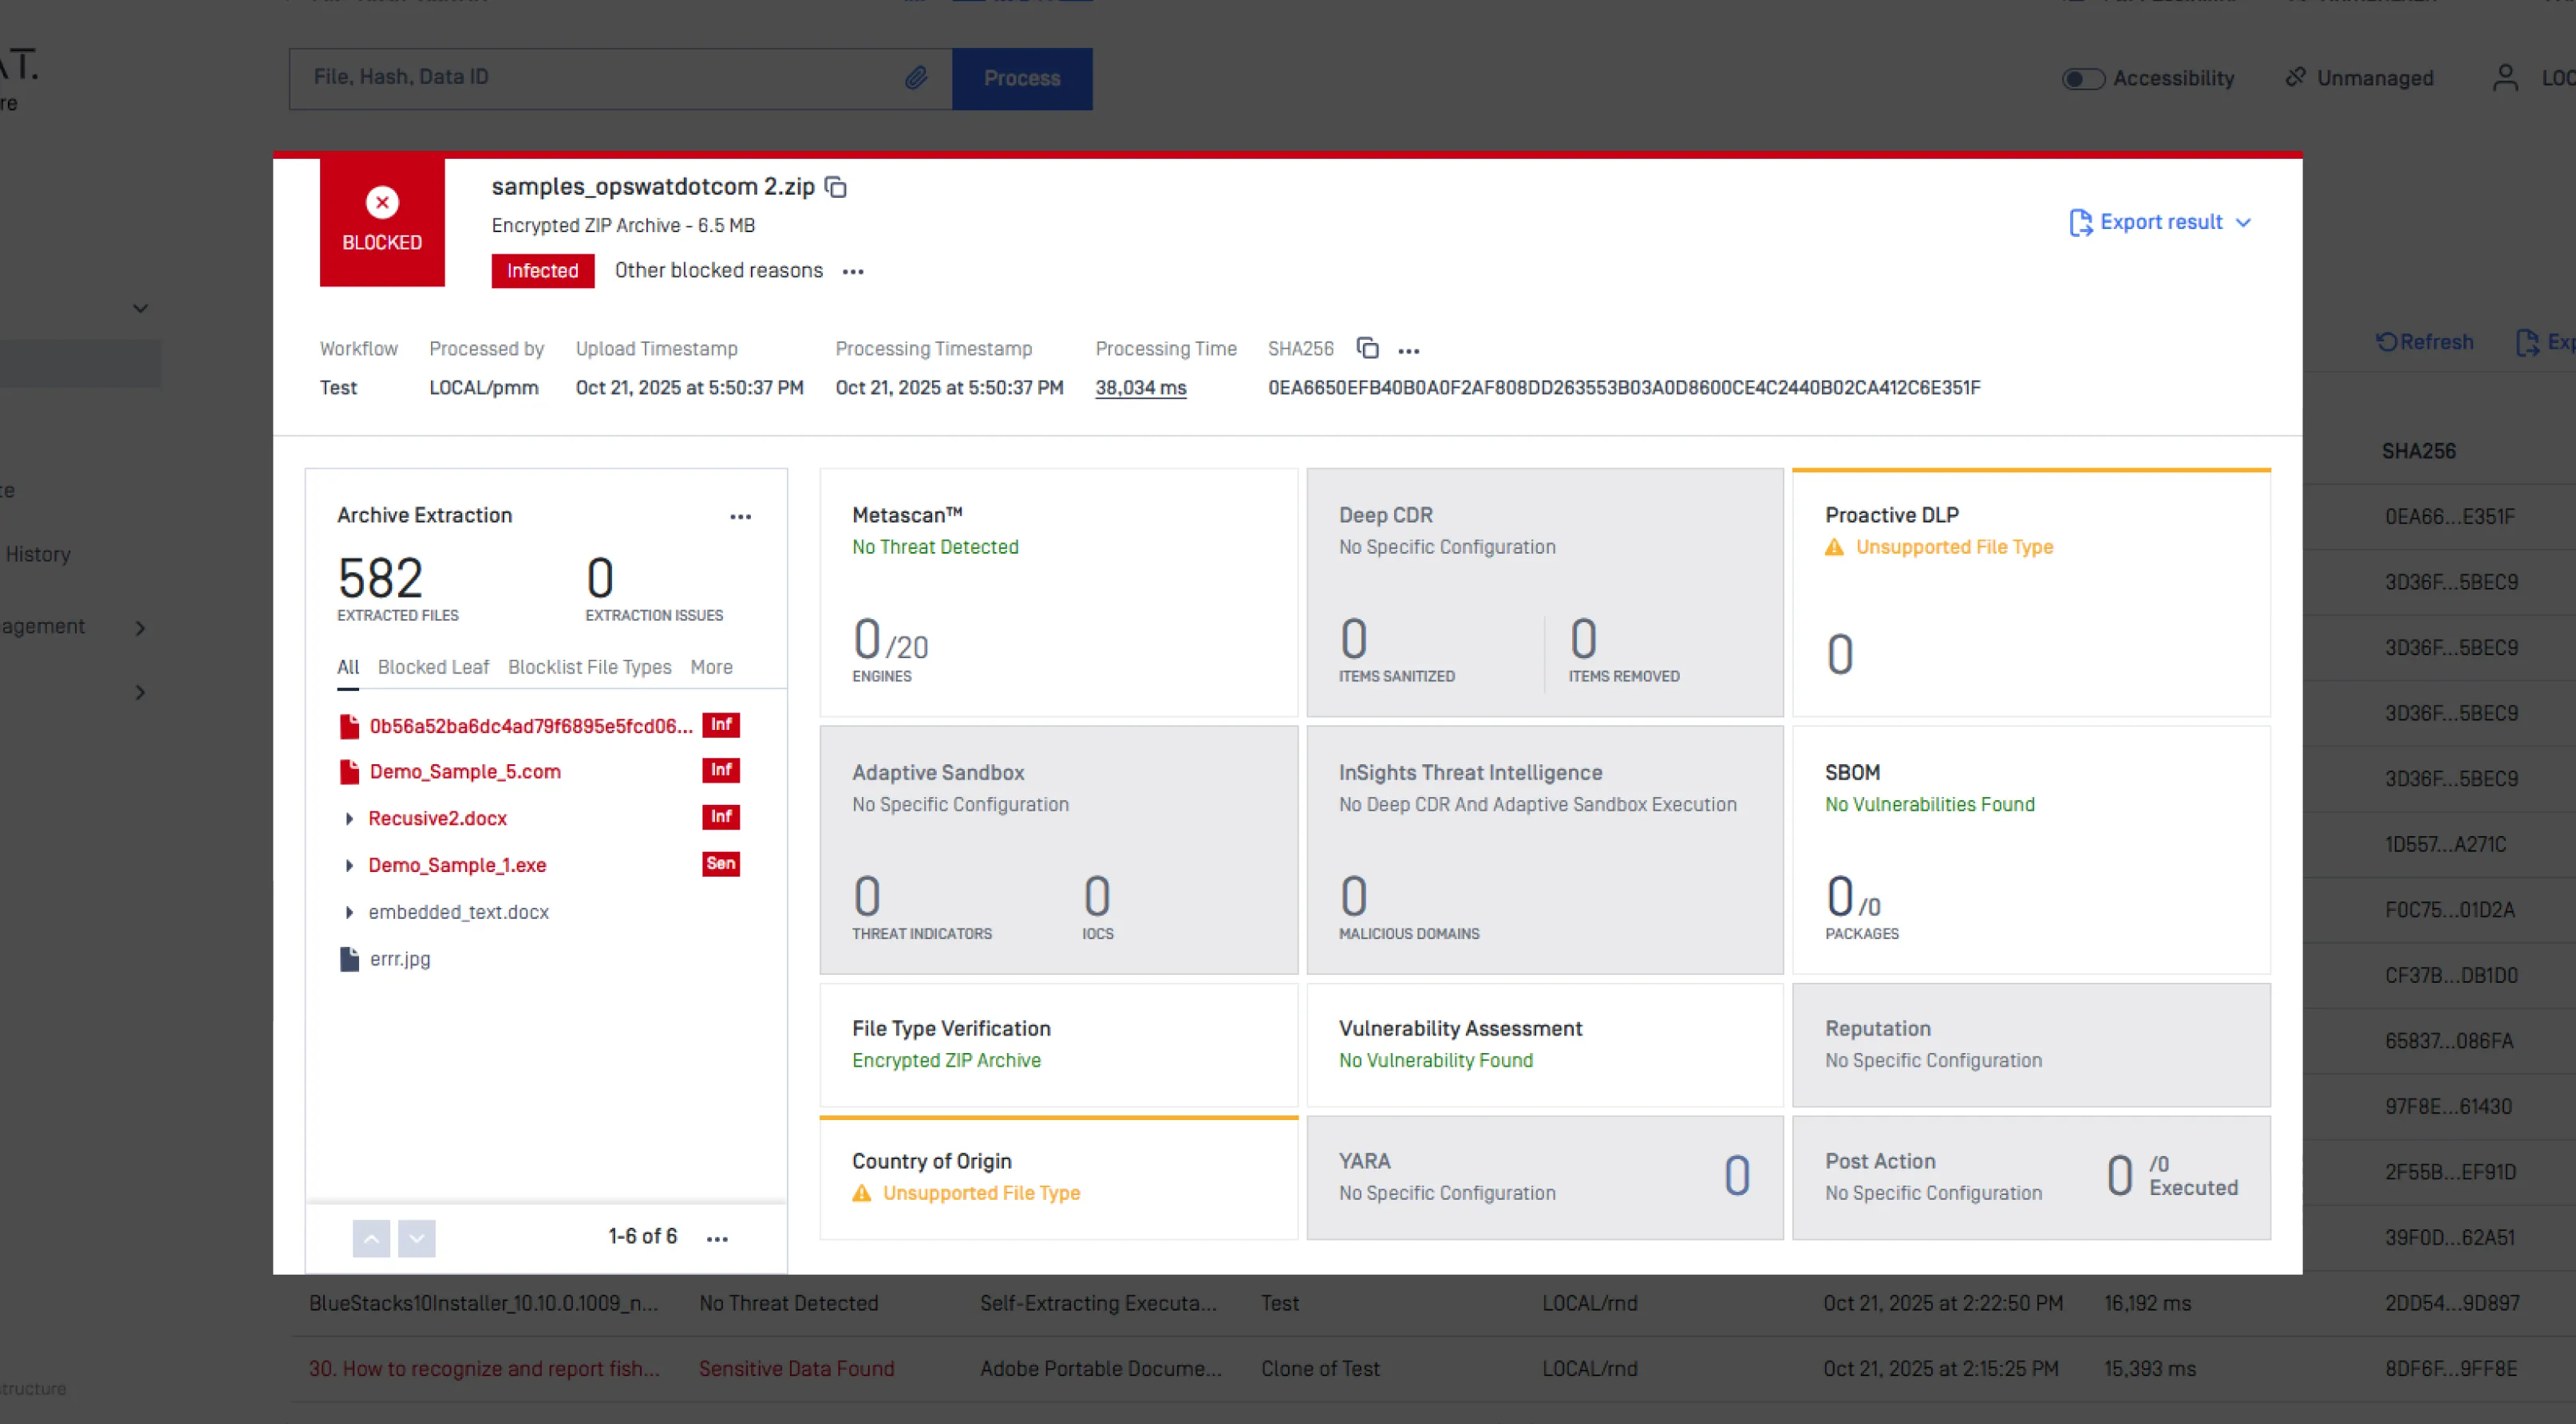Open more options next to SHA256

(1408, 351)
